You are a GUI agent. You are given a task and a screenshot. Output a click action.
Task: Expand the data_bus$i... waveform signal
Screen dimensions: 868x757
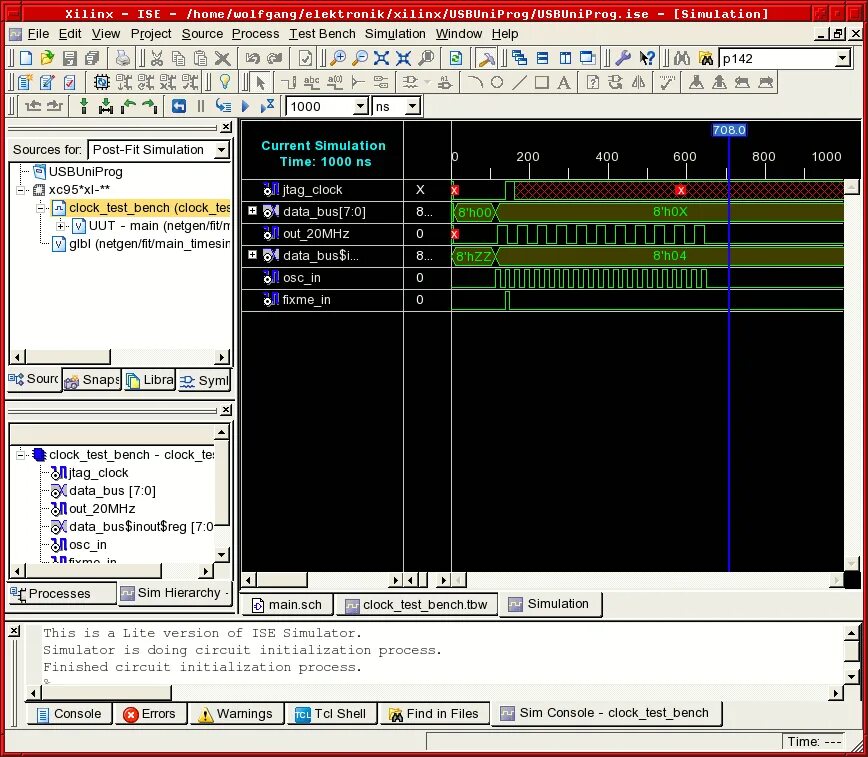click(252, 255)
